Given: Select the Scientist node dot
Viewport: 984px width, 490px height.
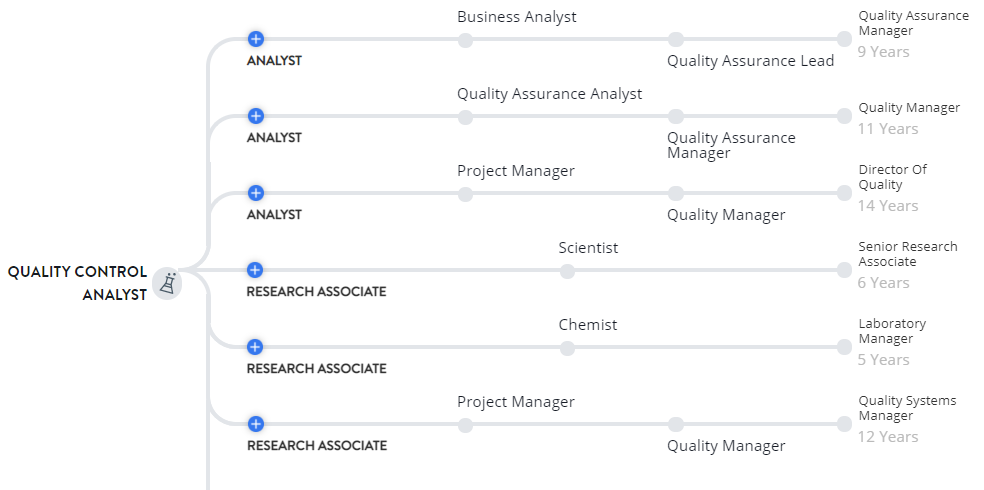Looking at the screenshot, I should point(567,271).
